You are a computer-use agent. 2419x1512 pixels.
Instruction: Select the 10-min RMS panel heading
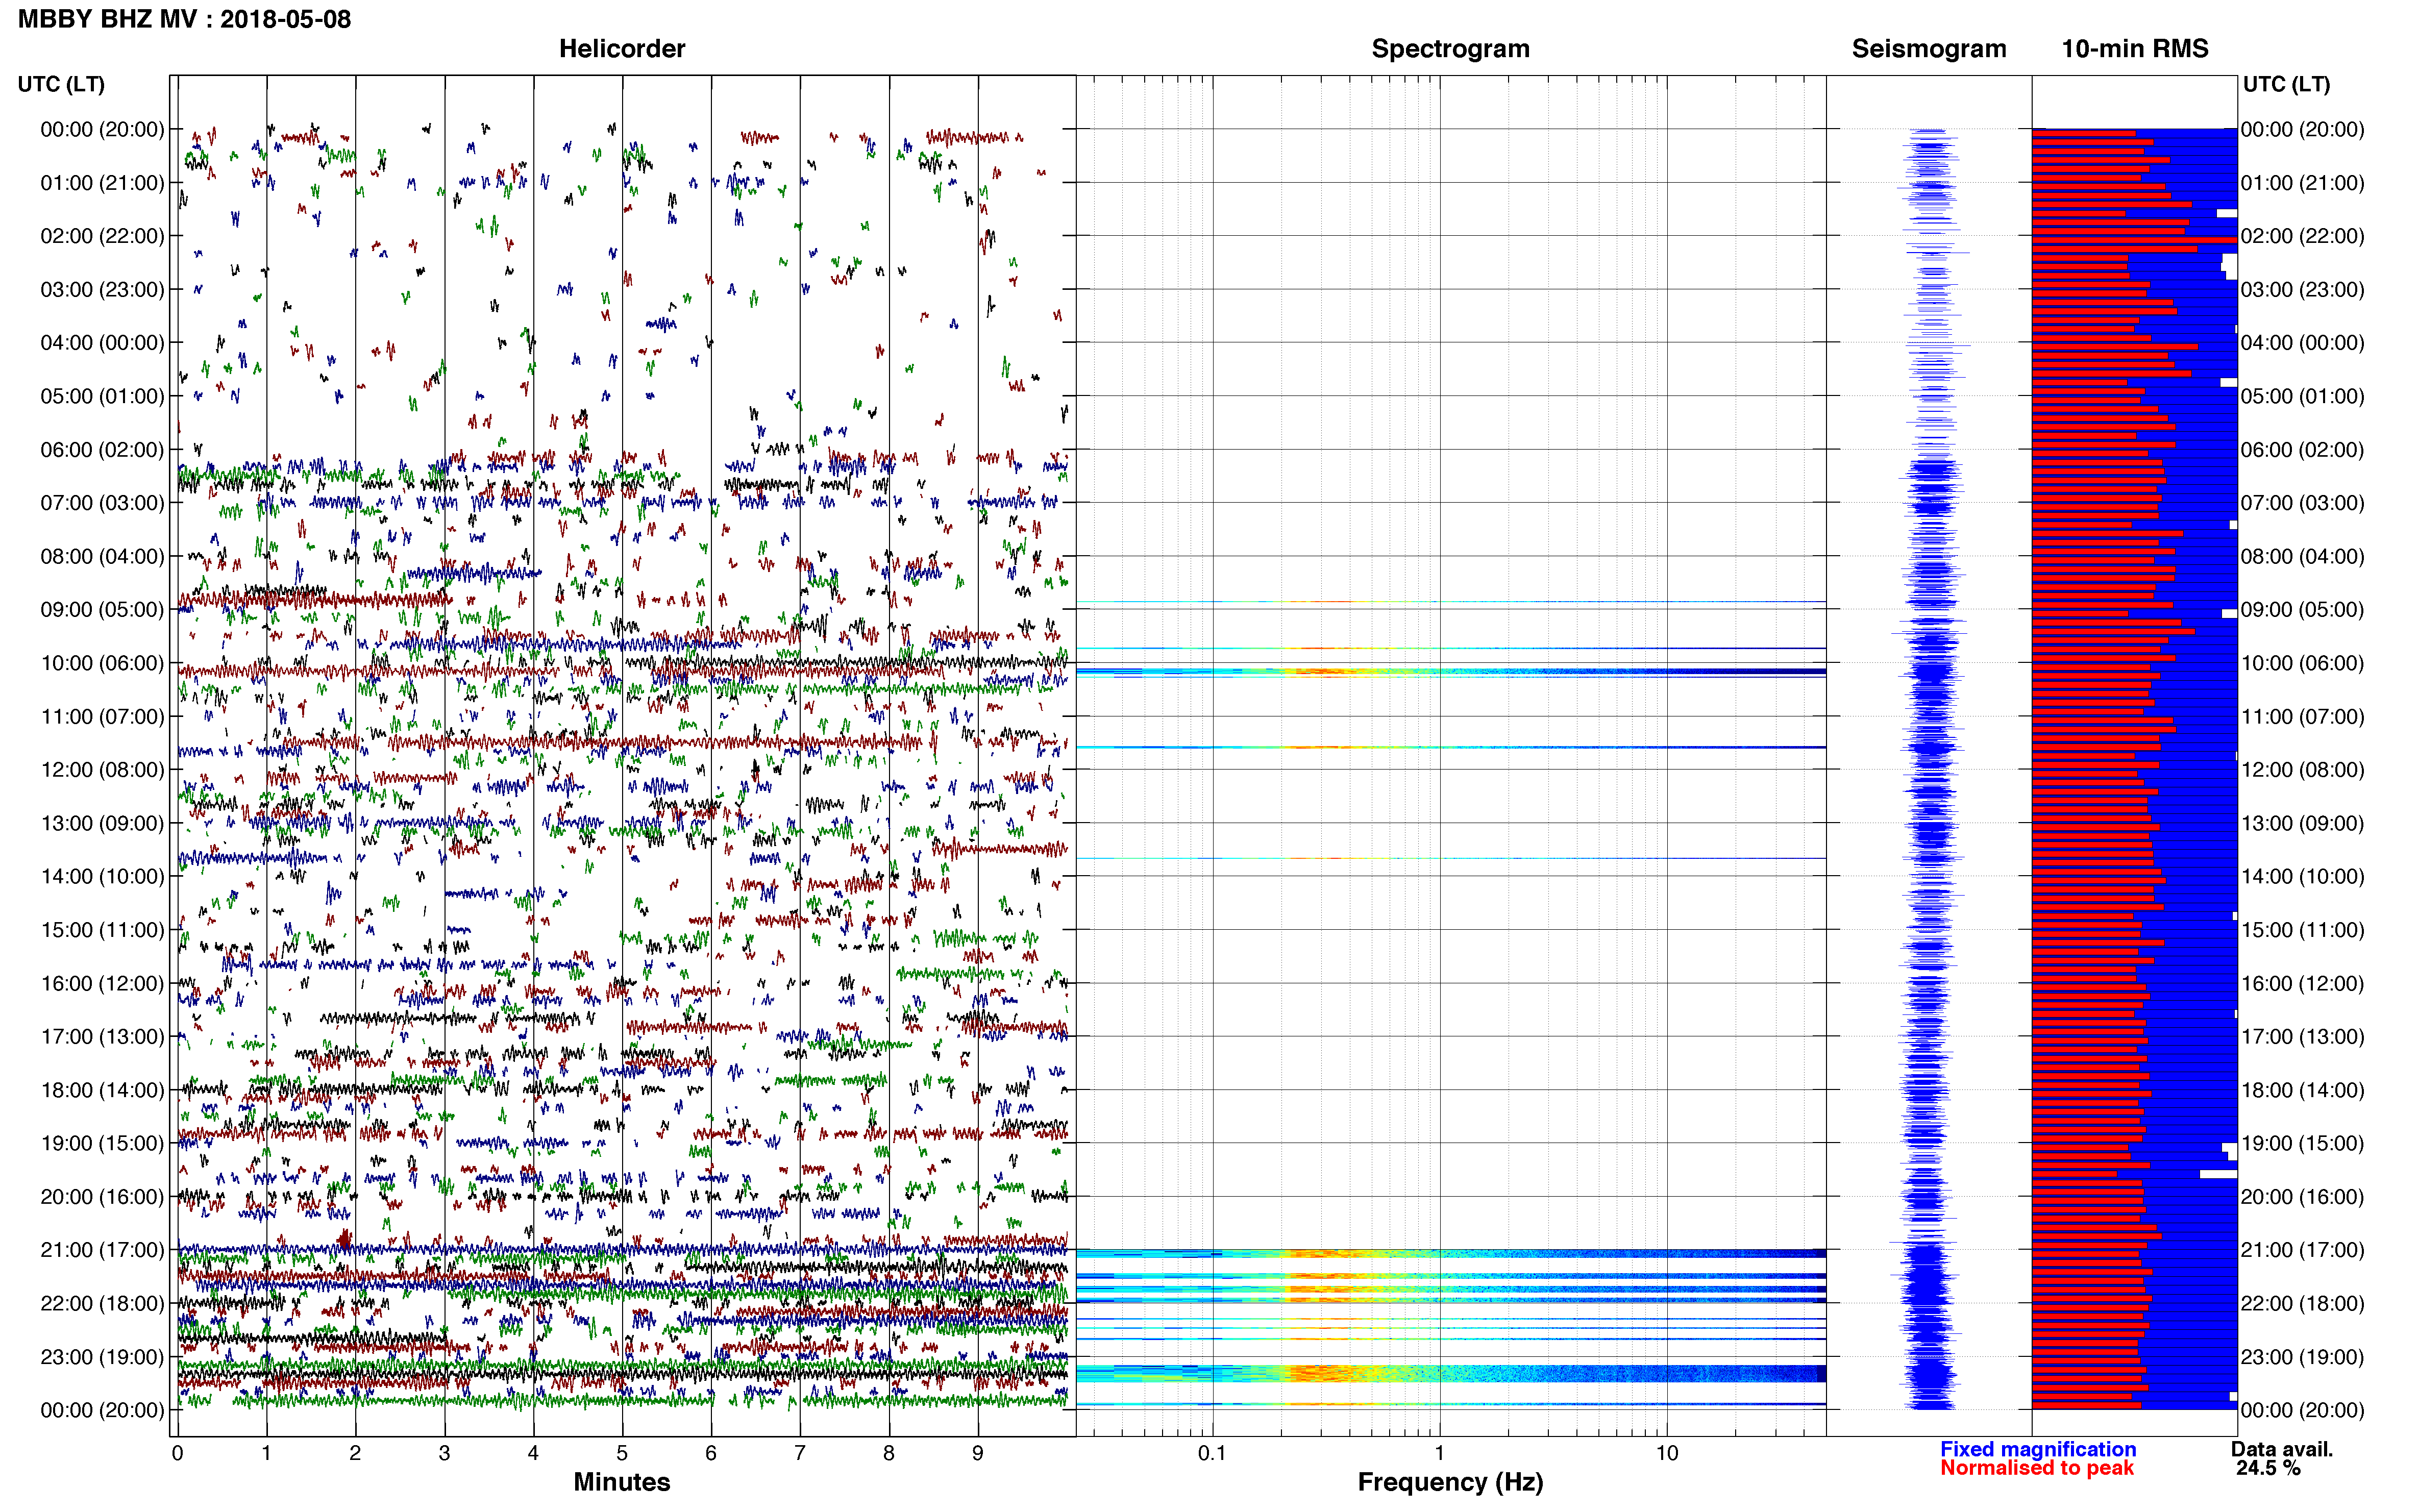tap(2135, 49)
